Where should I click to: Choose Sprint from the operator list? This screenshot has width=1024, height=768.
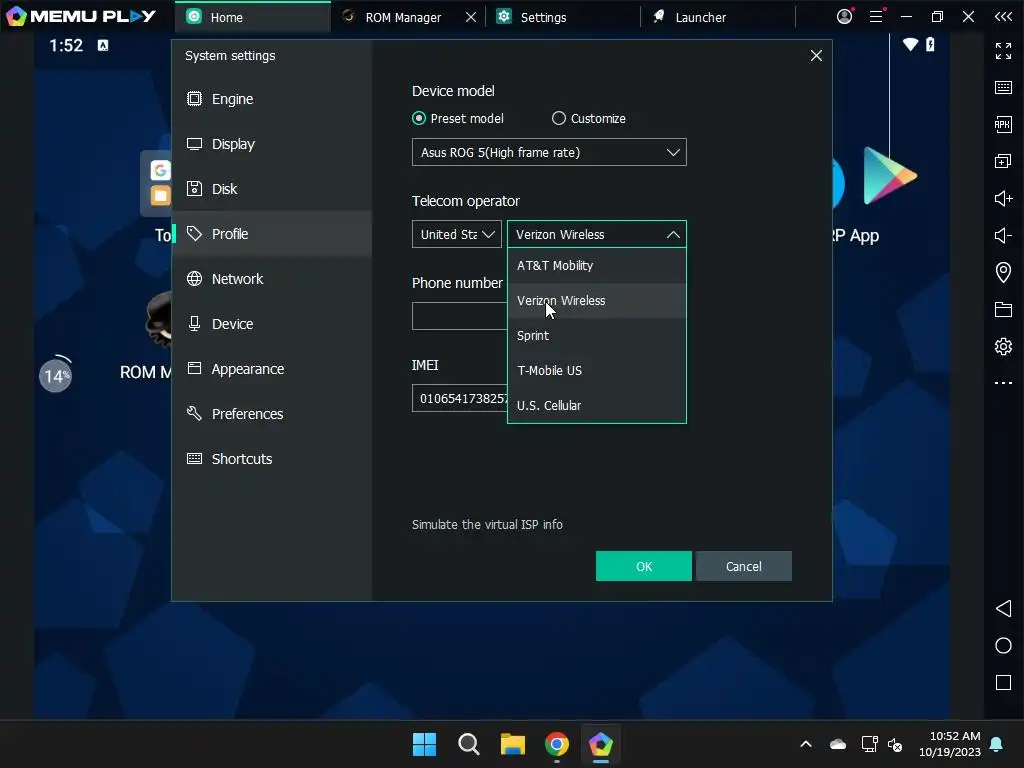596,336
